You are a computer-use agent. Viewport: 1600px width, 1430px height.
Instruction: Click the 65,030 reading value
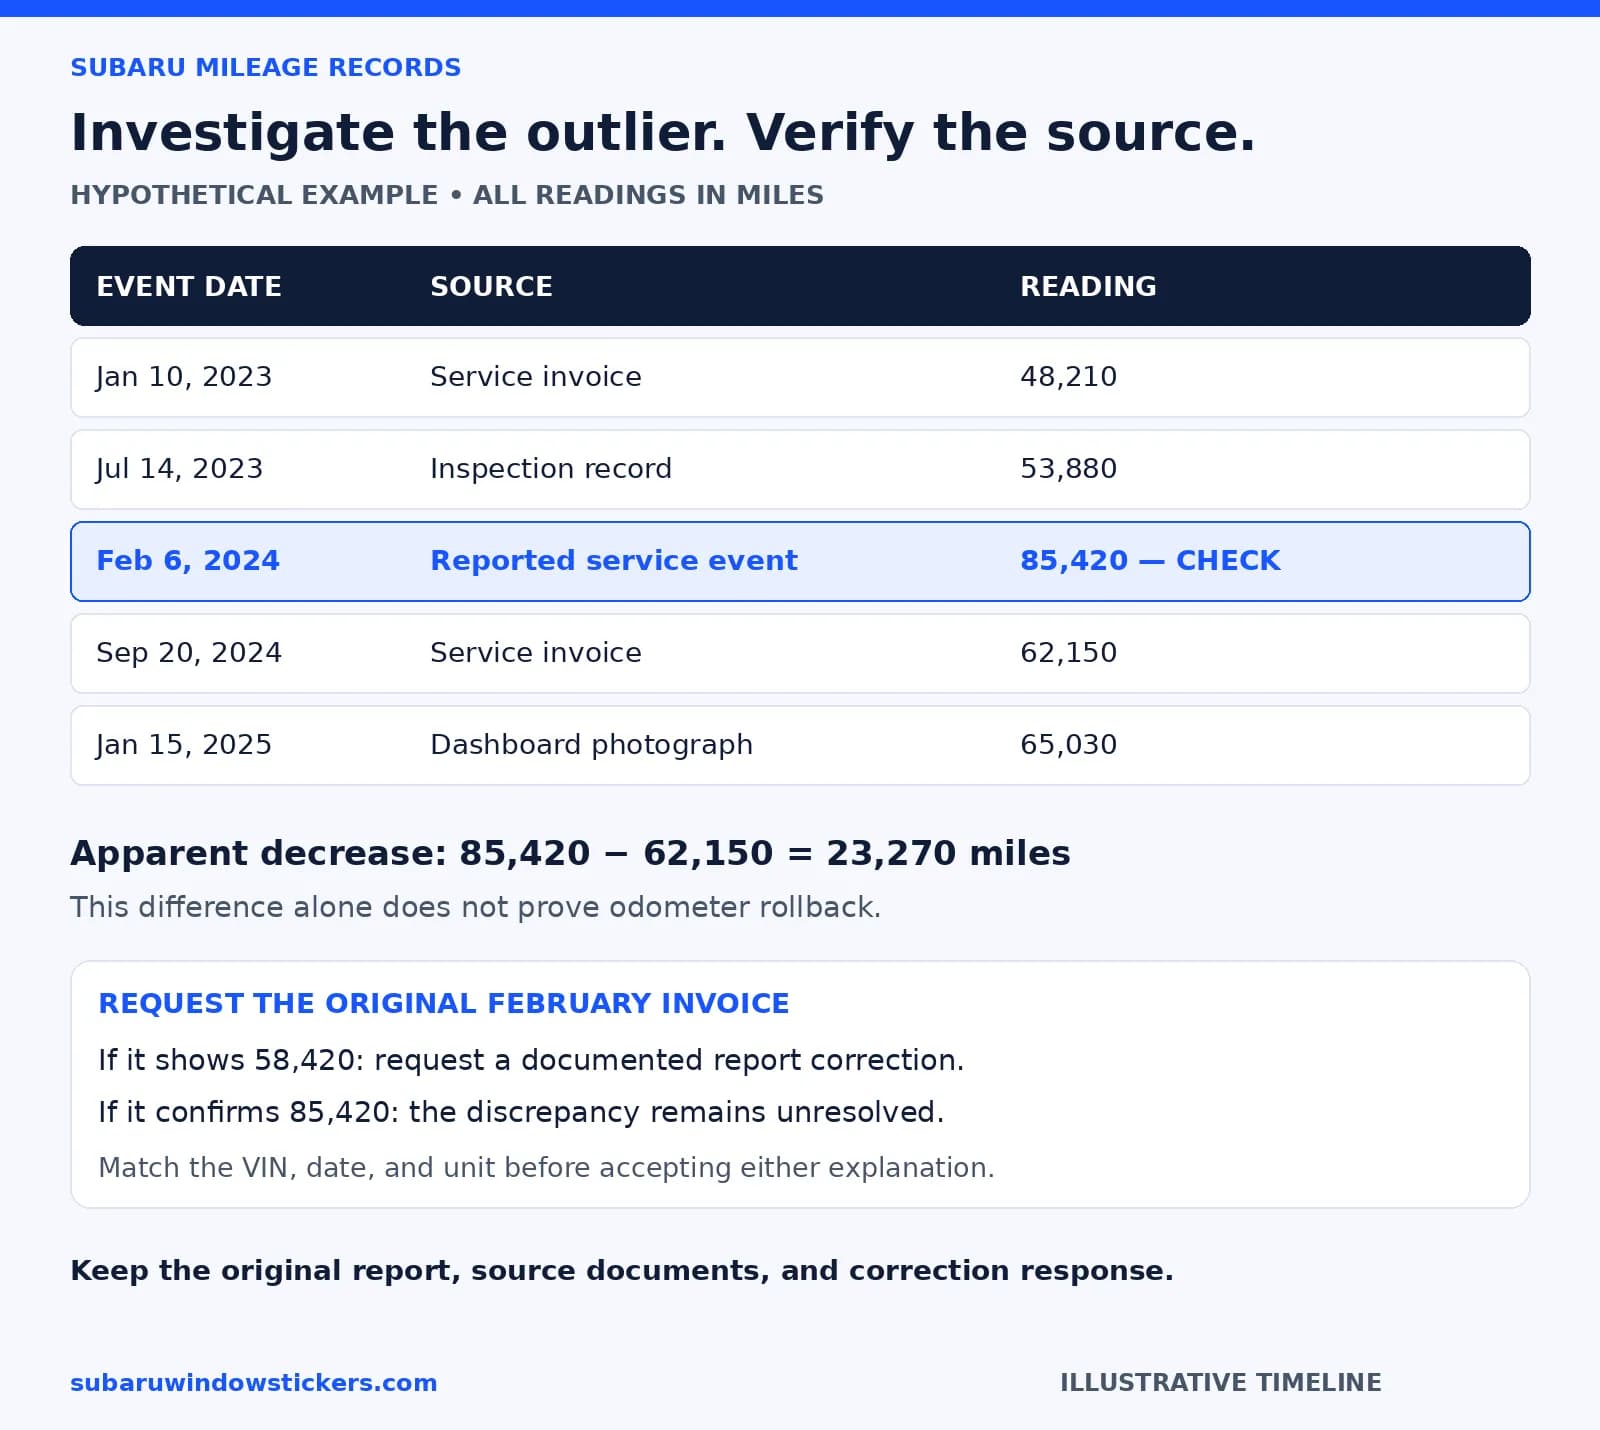[1068, 745]
